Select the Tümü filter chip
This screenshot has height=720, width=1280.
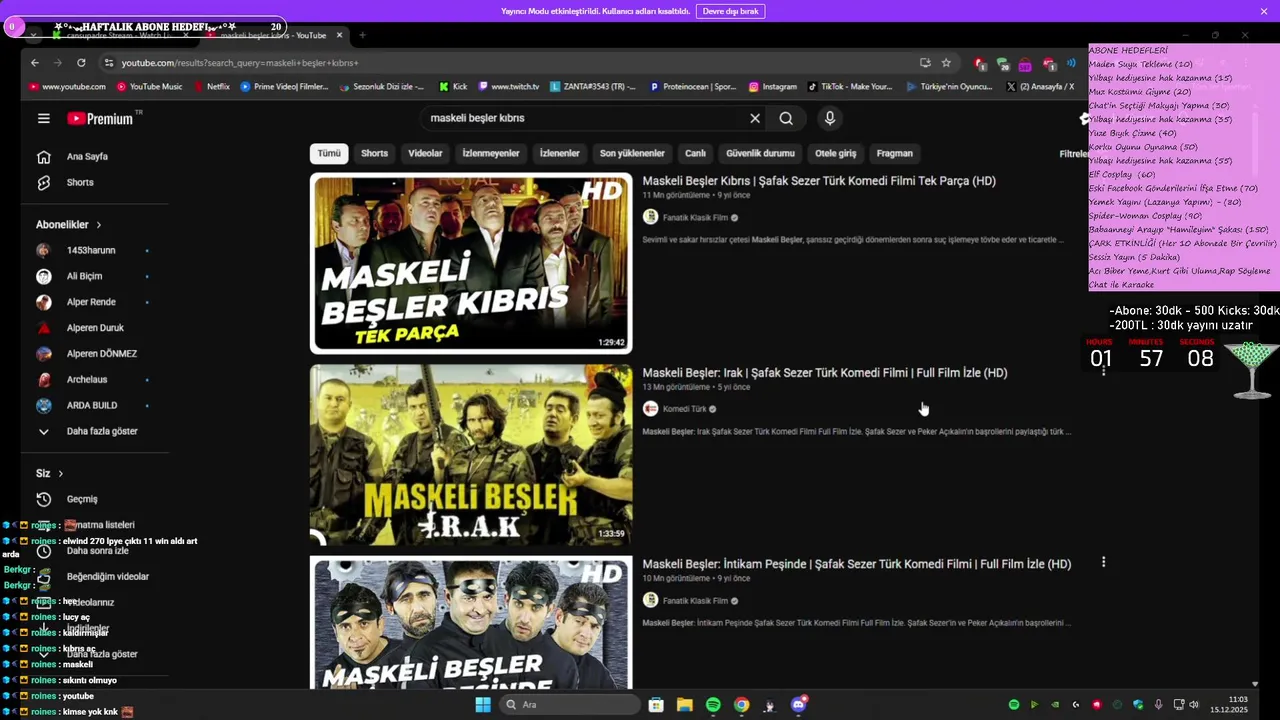(x=329, y=153)
